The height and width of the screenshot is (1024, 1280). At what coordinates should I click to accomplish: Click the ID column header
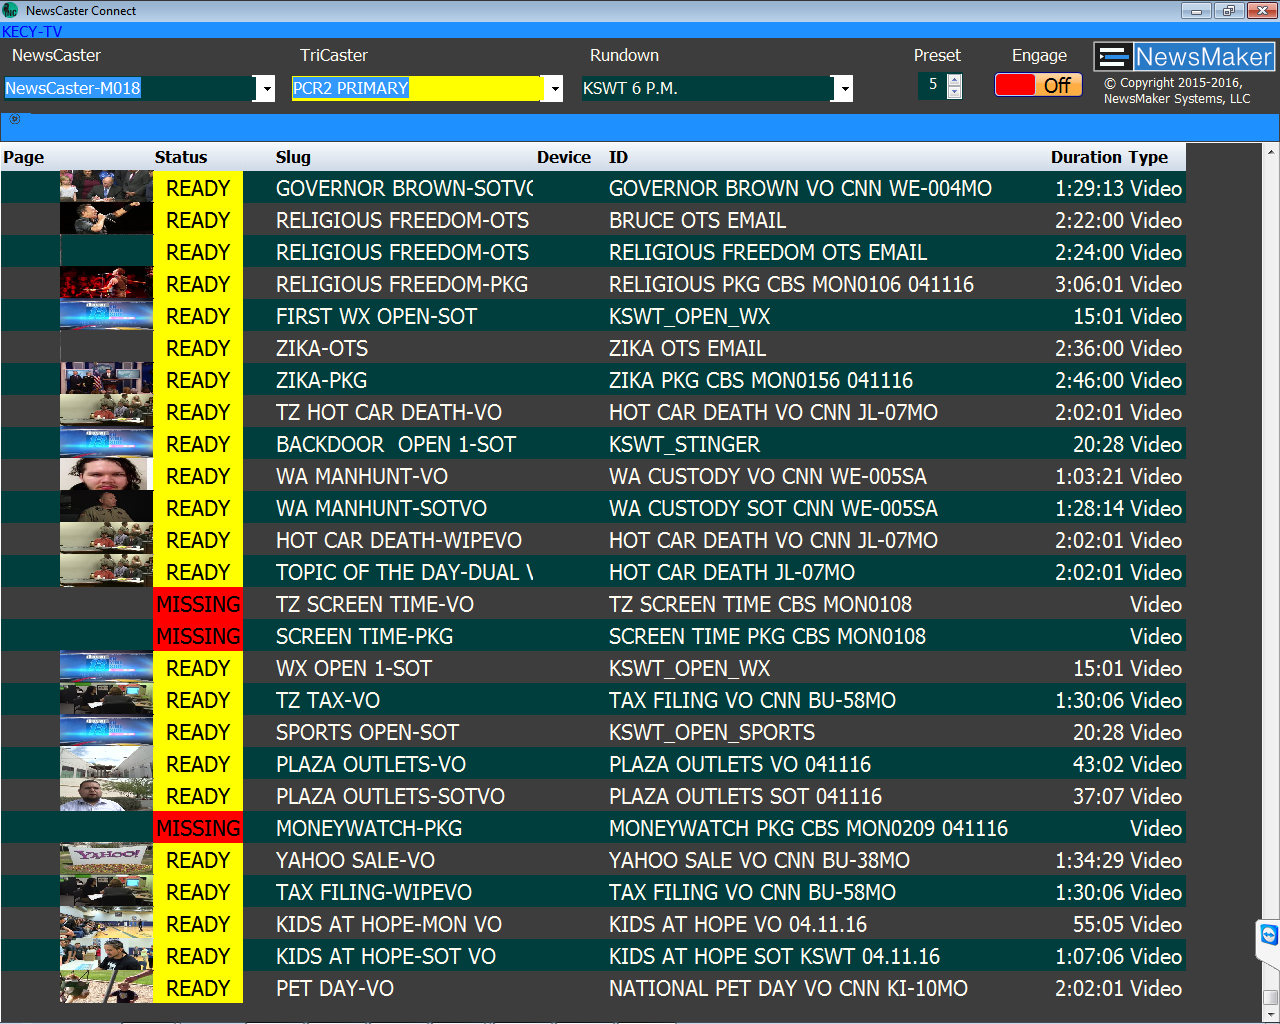[x=618, y=157]
